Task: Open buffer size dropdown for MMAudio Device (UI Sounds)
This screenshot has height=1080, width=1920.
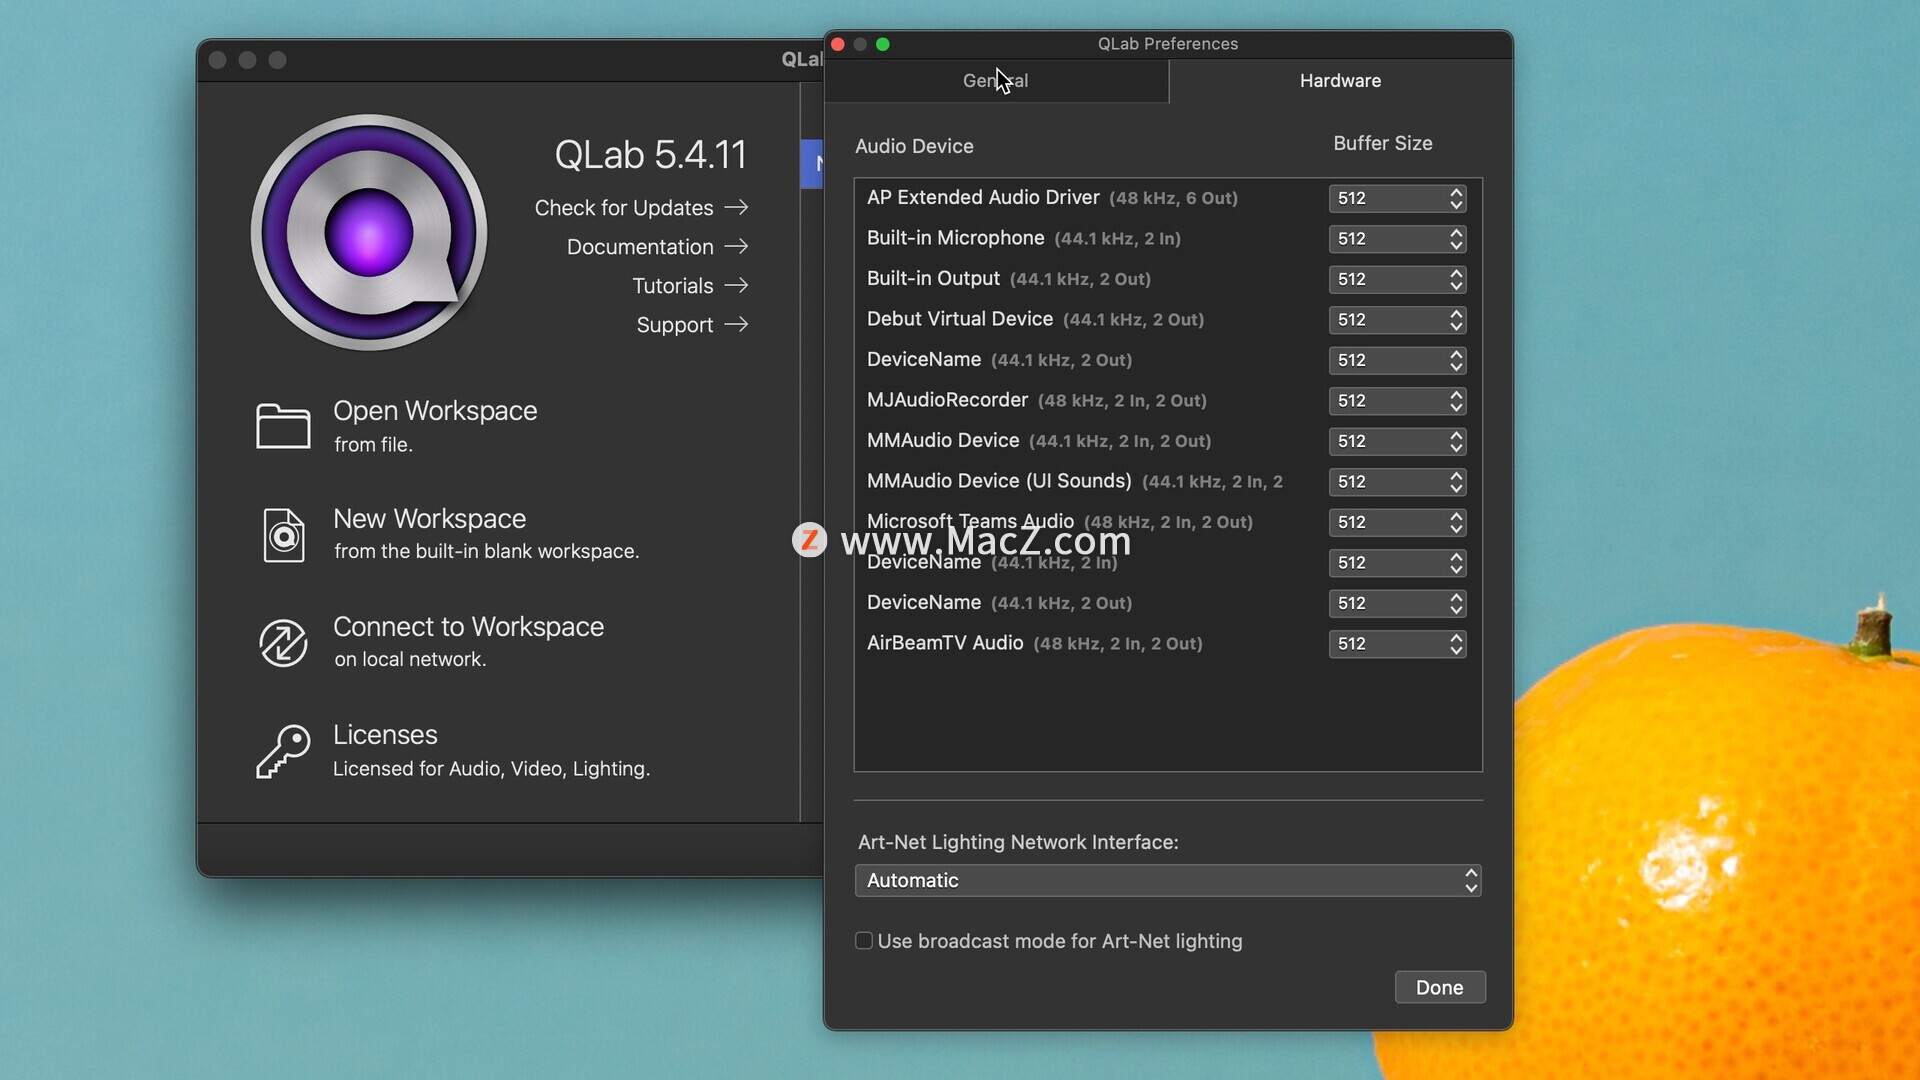Action: (x=1397, y=482)
